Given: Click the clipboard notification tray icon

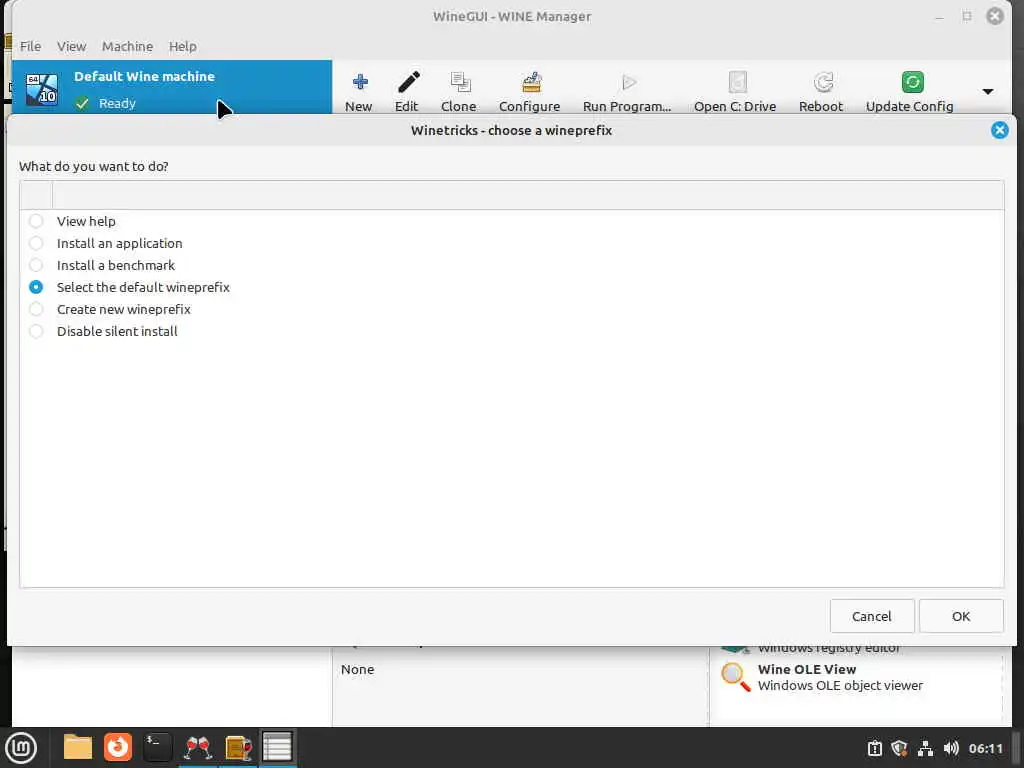Looking at the screenshot, I should click(x=874, y=748).
